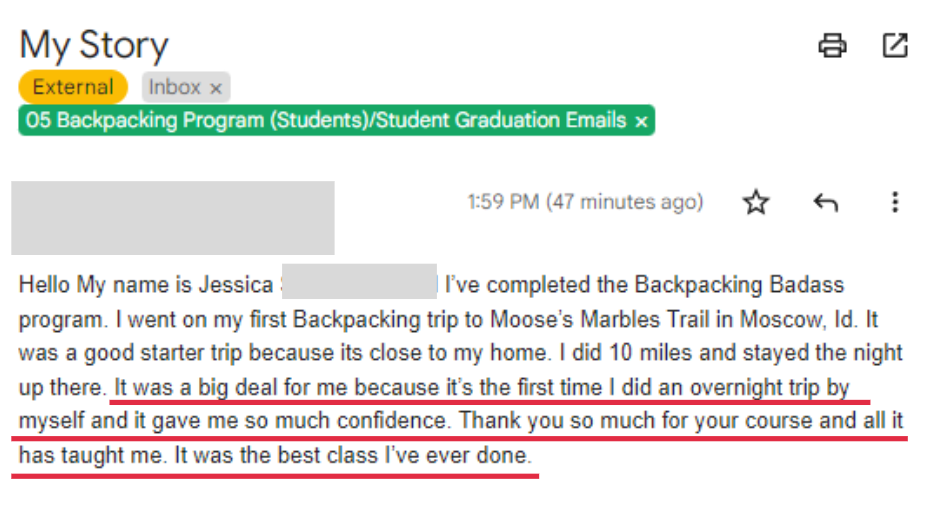Remove Student Graduation Emails label via x
The image size is (936, 528).
click(x=641, y=122)
